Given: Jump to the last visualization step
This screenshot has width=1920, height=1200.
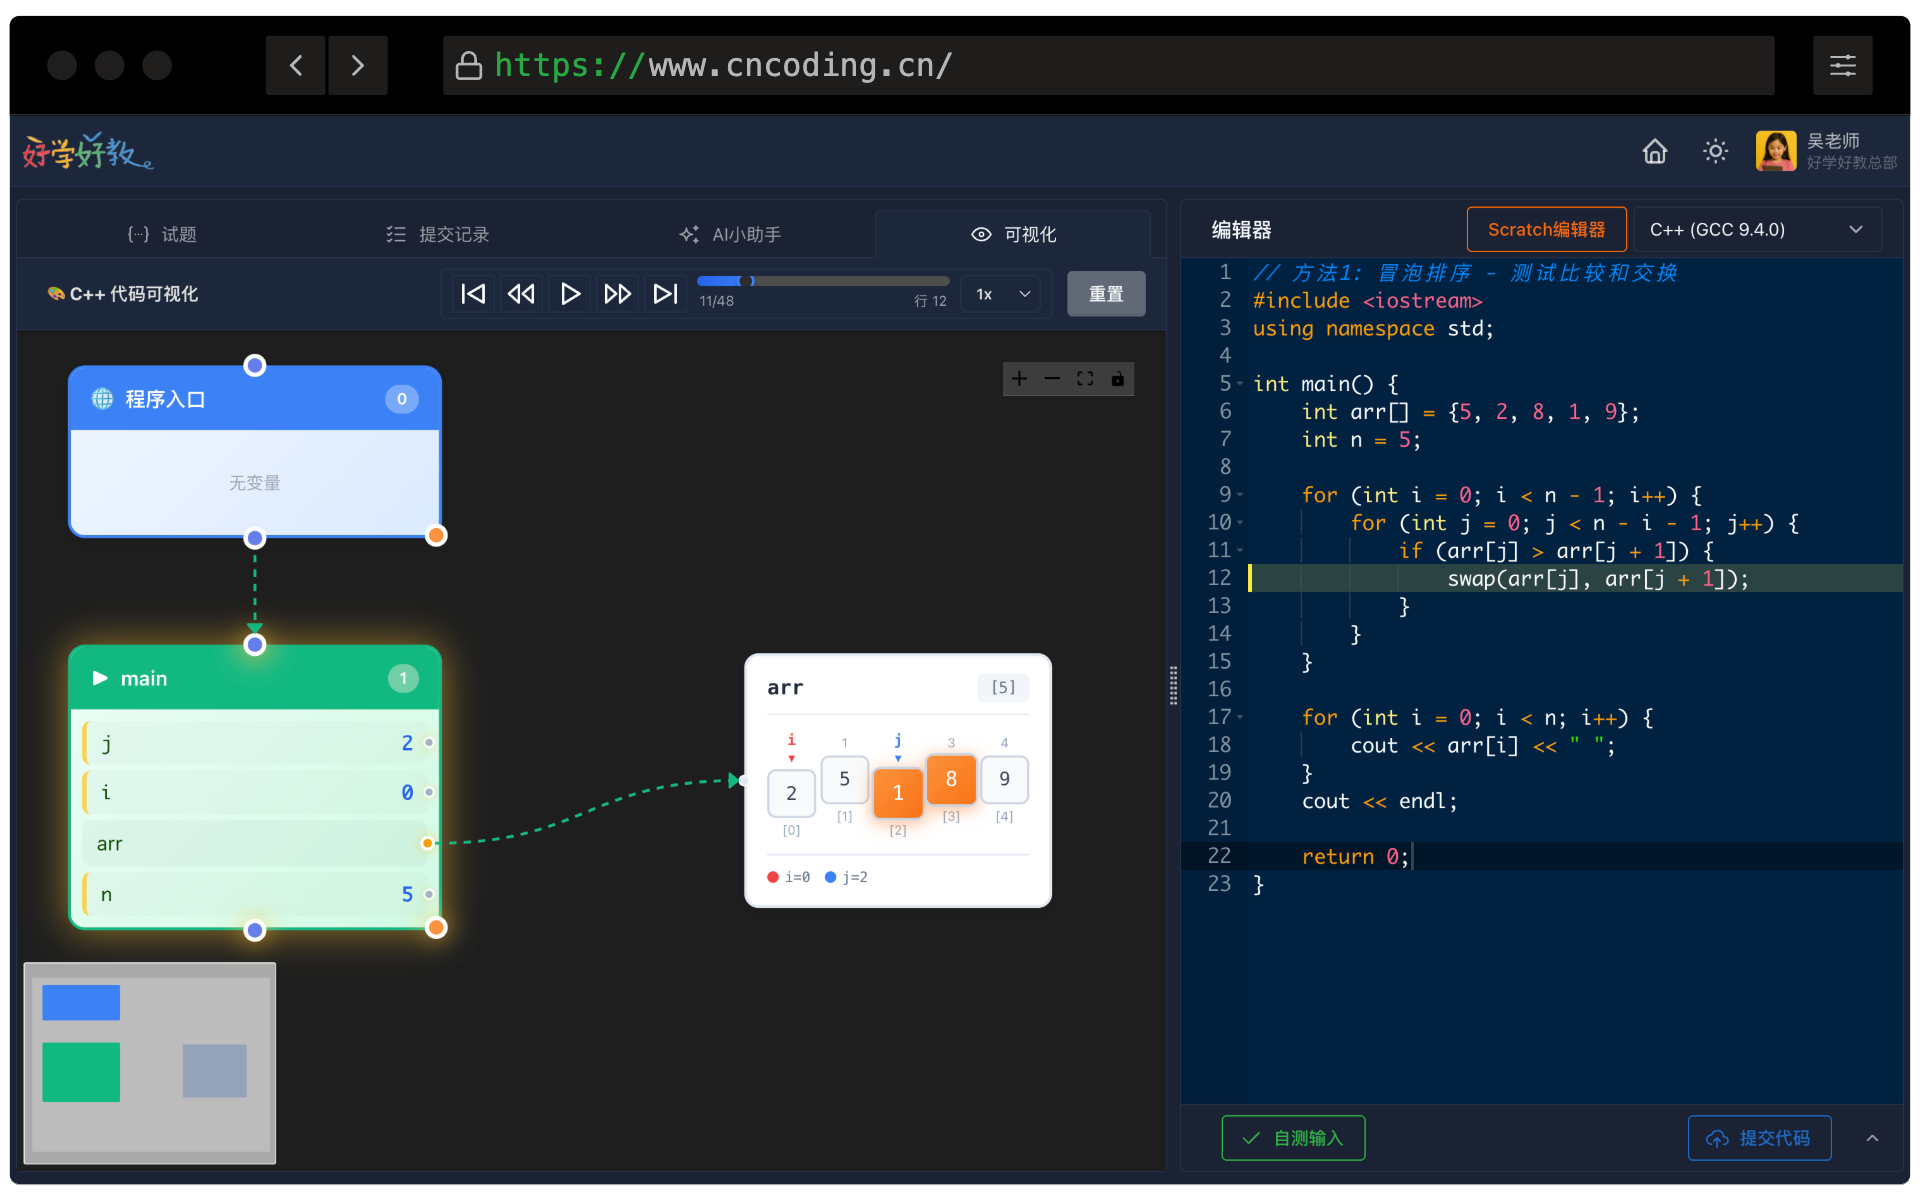Looking at the screenshot, I should (x=665, y=294).
